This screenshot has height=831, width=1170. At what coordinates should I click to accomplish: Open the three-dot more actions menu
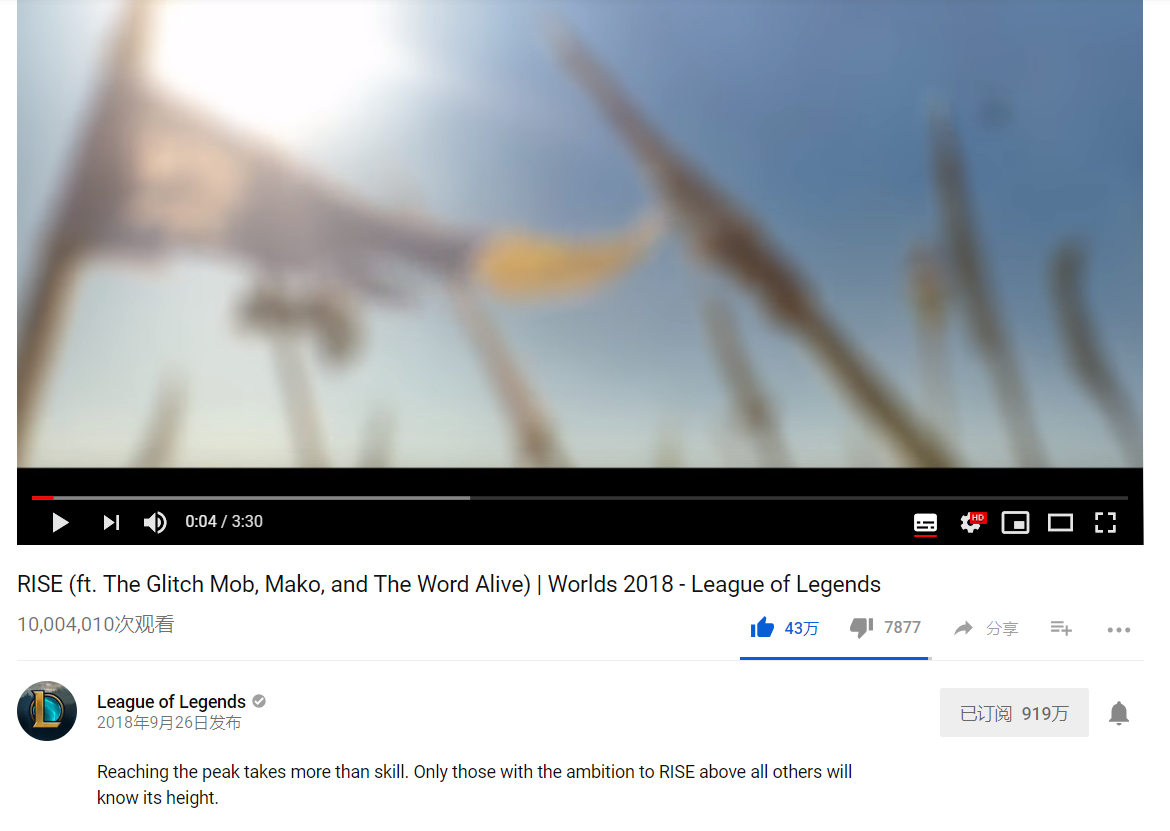(1119, 630)
